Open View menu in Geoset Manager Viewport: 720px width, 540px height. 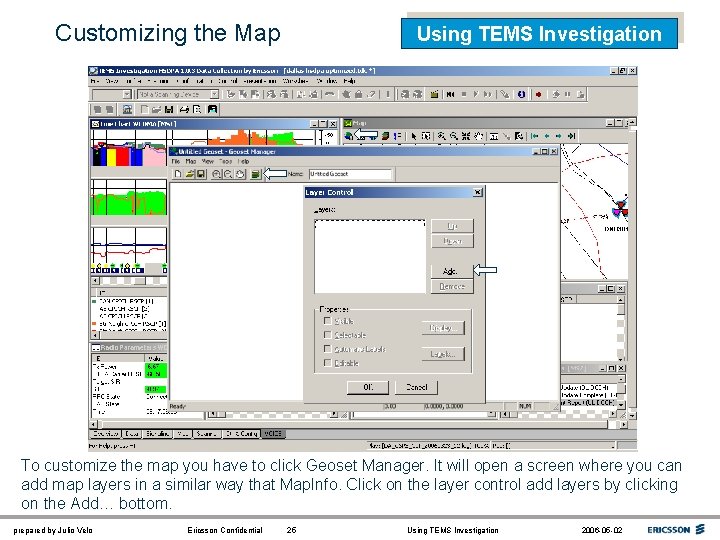pos(208,162)
